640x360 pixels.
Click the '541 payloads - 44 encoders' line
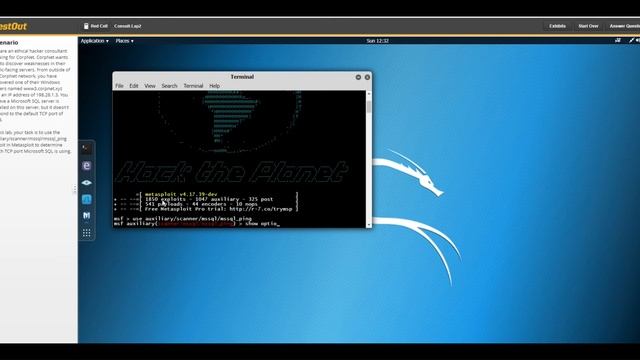pyautogui.click(x=201, y=204)
